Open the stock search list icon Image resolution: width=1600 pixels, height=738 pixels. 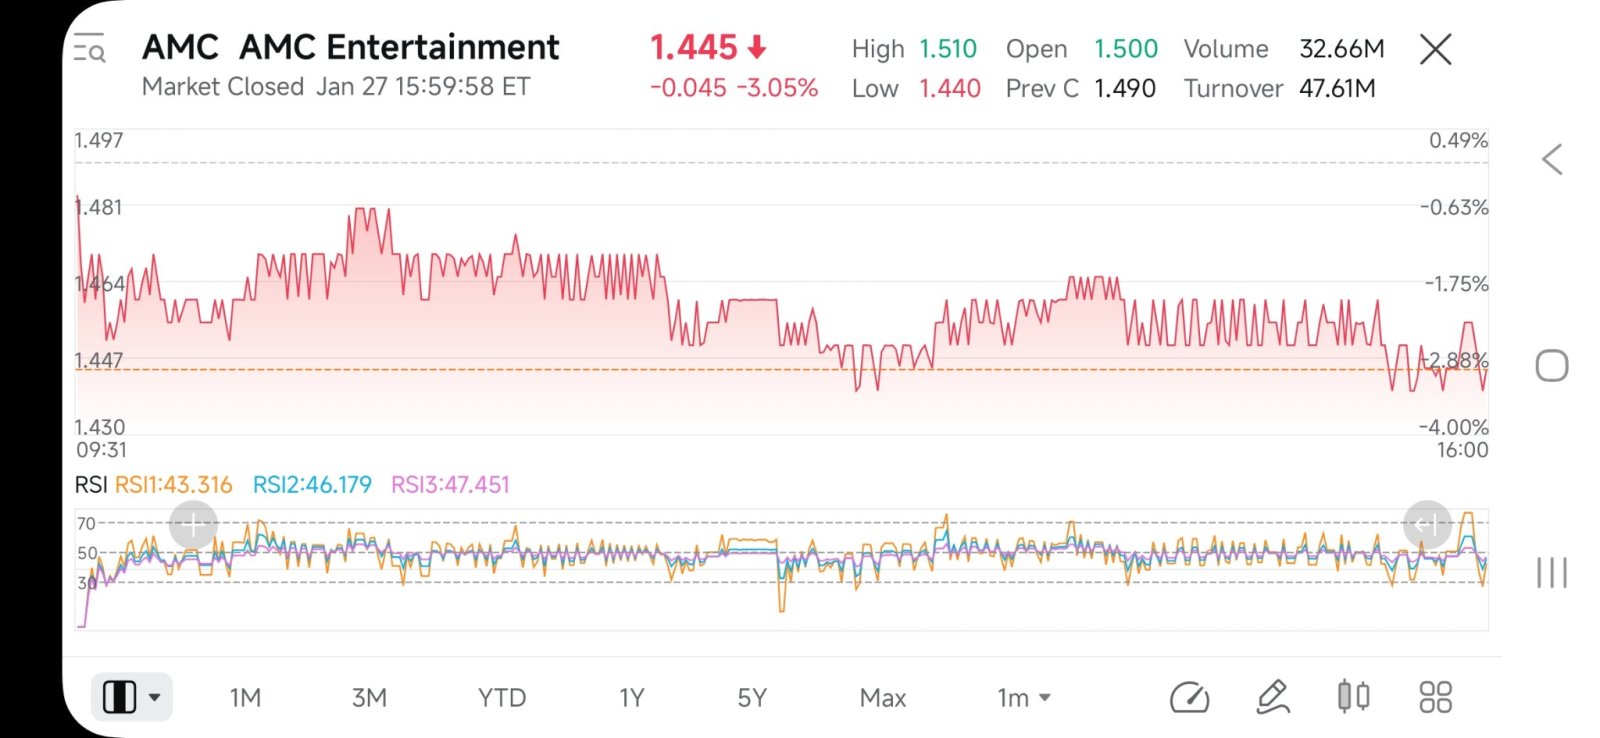90,48
